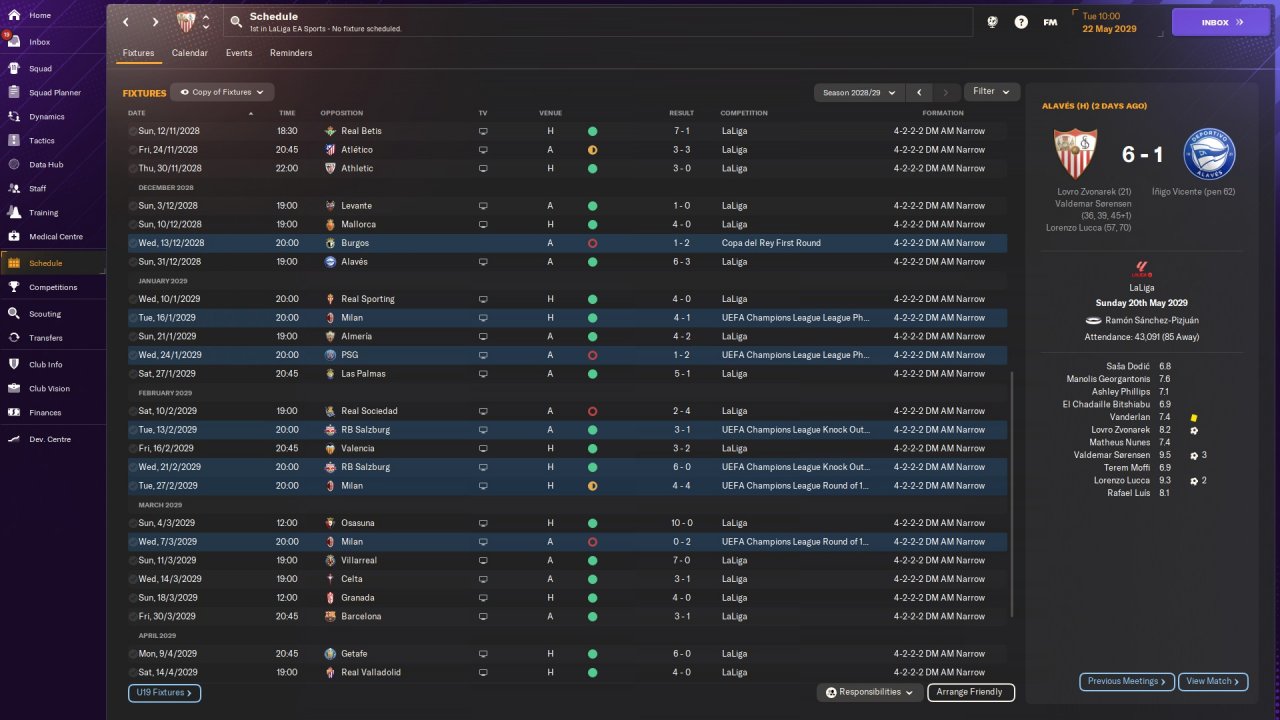Open the Medical Centre
Viewport: 1280px width, 720px height.
tap(55, 236)
